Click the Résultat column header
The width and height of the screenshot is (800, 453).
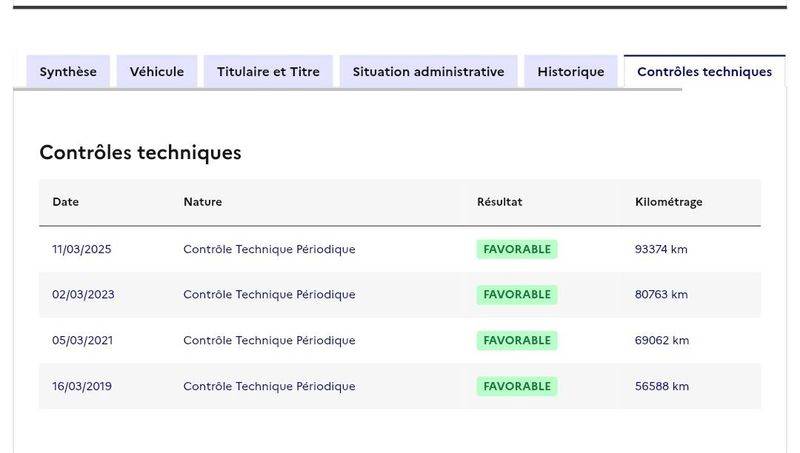click(x=500, y=202)
